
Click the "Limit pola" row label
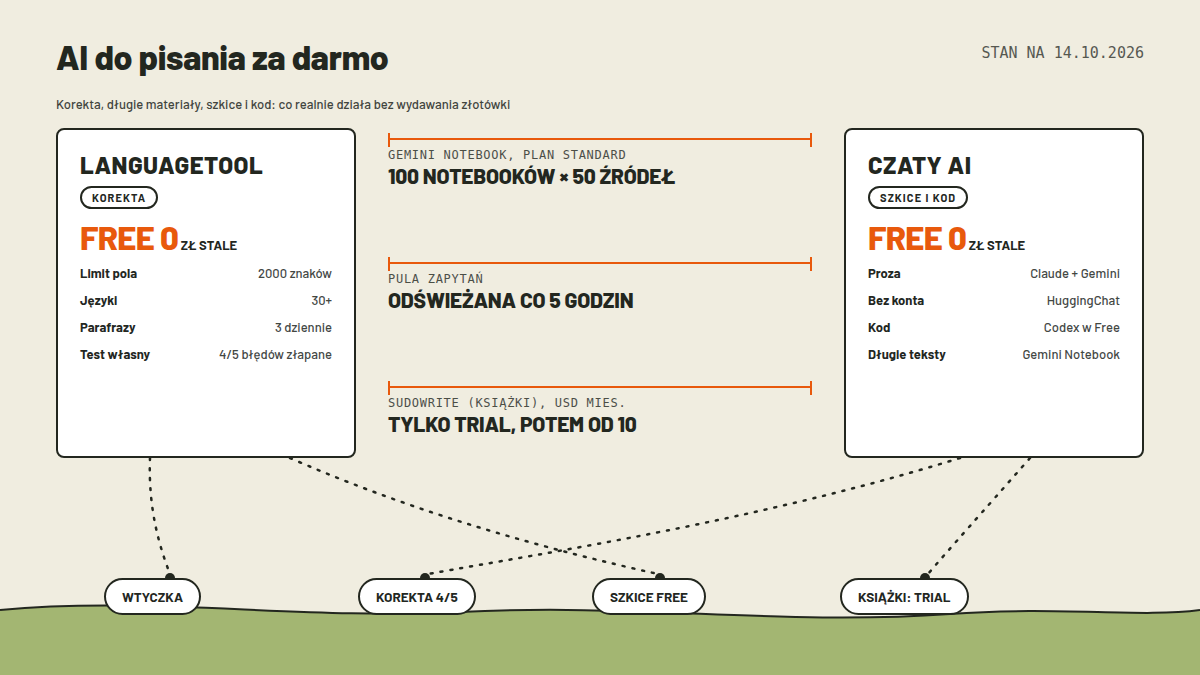pyautogui.click(x=109, y=273)
